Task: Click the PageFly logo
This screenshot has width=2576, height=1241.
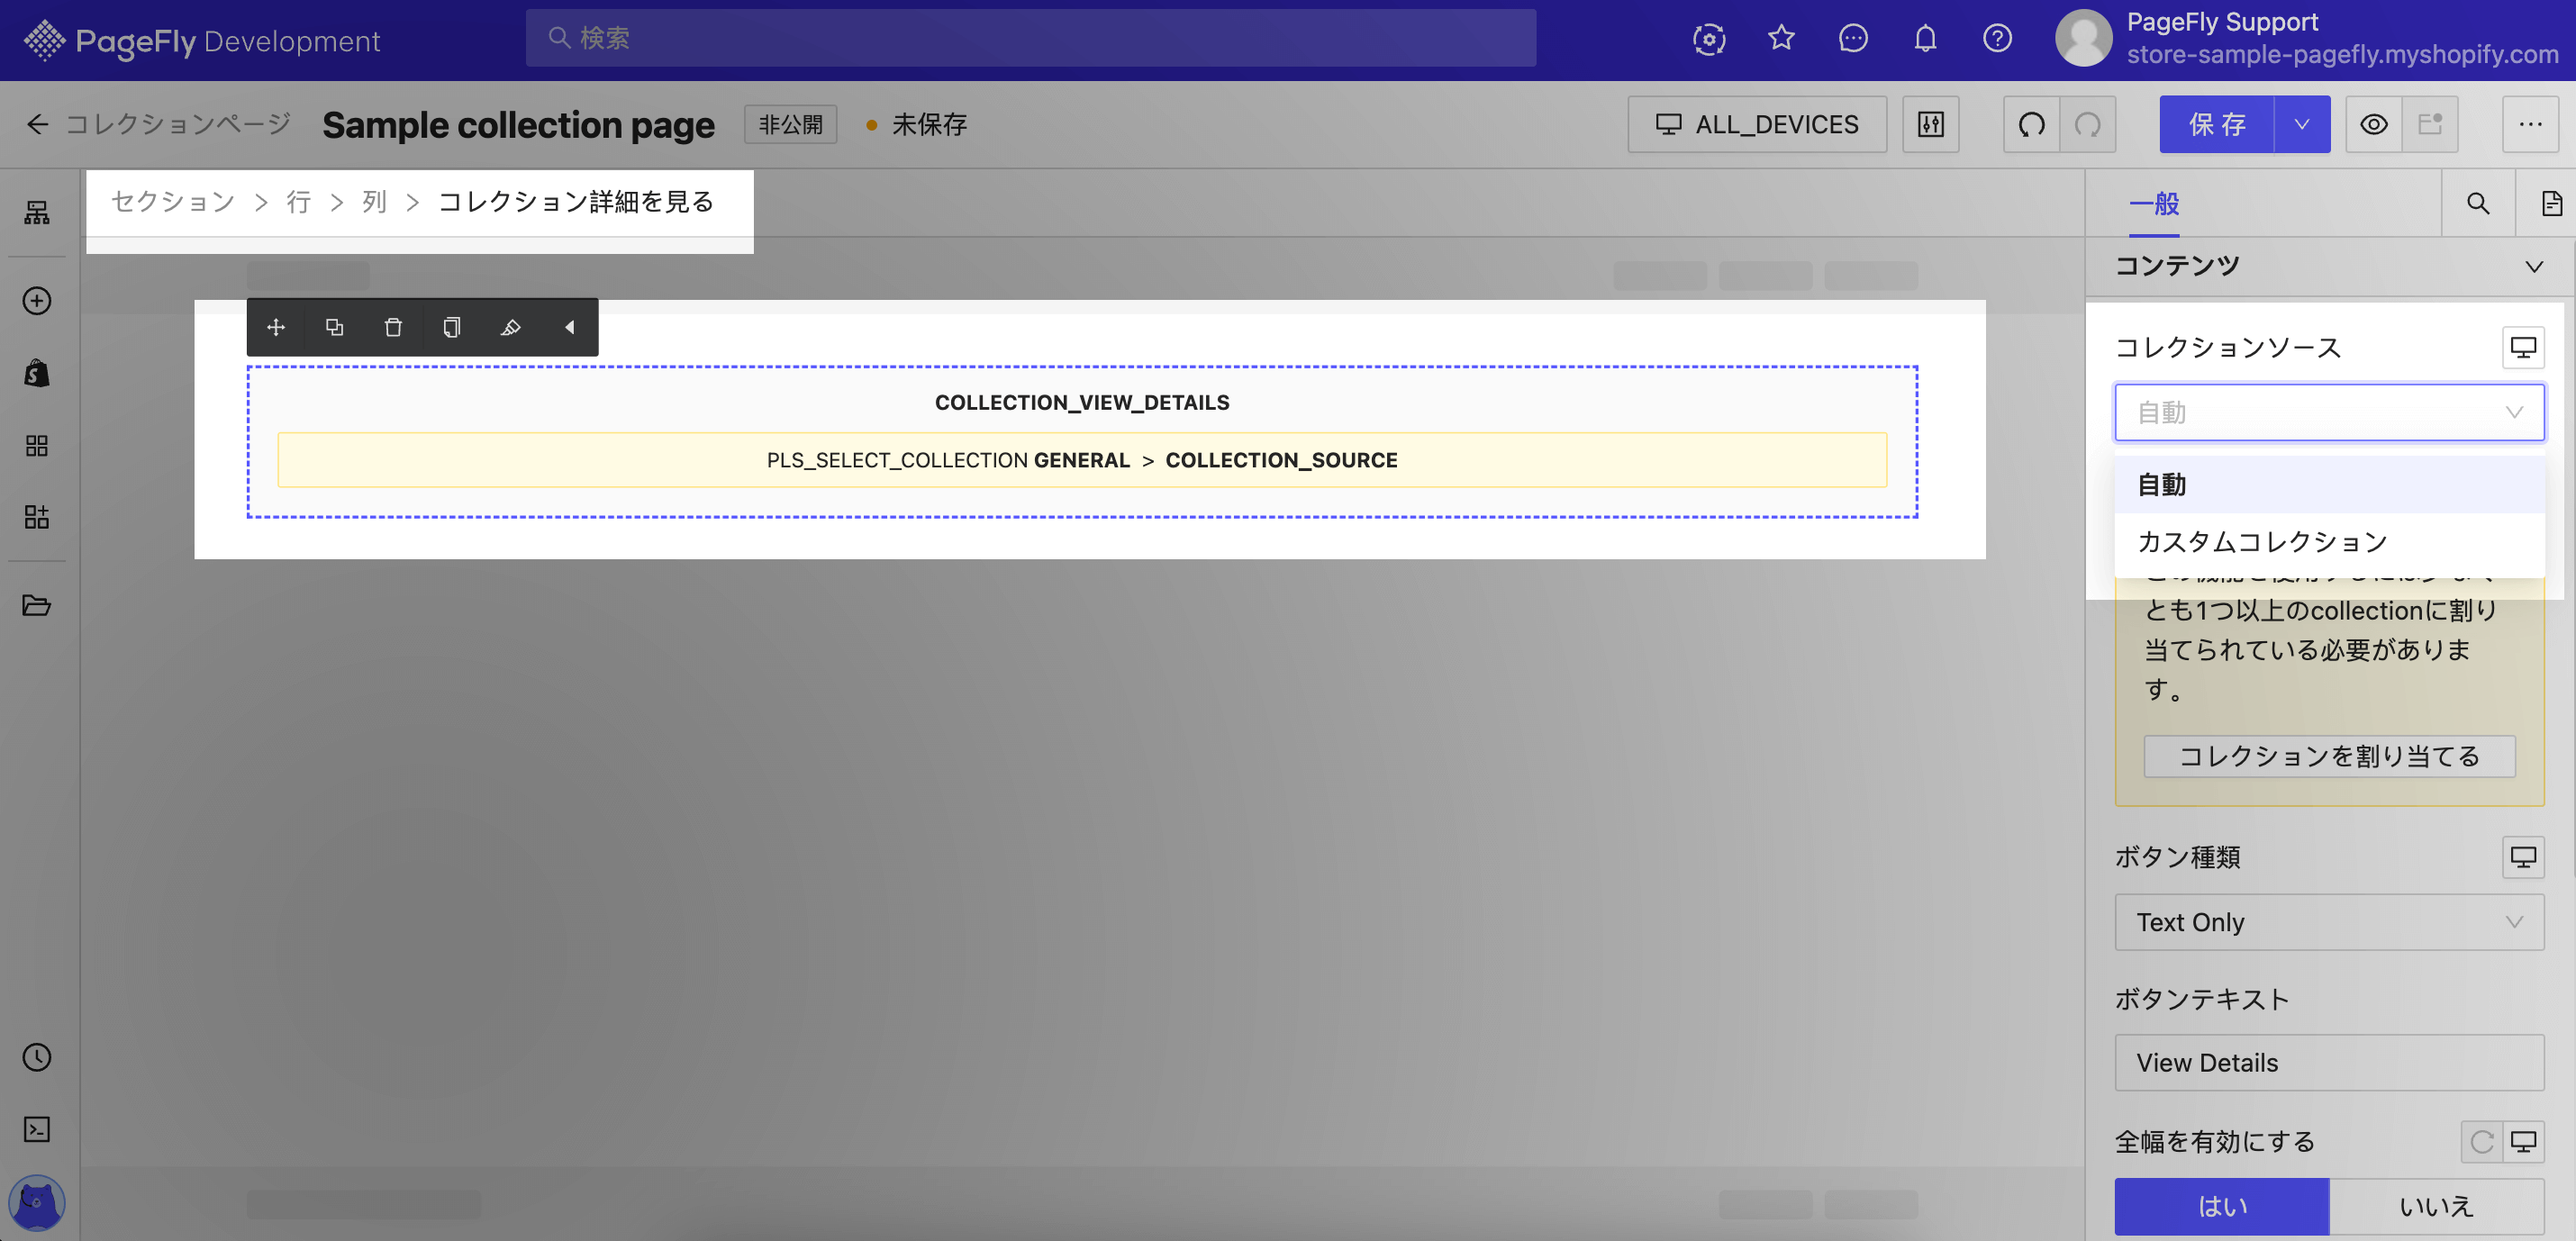Action: pyautogui.click(x=201, y=40)
